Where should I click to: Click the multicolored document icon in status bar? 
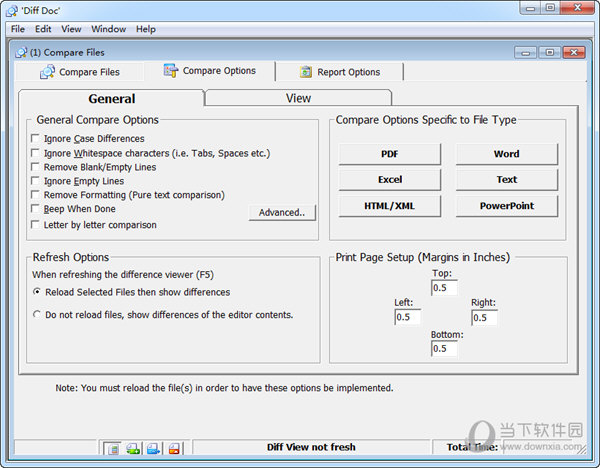click(113, 448)
